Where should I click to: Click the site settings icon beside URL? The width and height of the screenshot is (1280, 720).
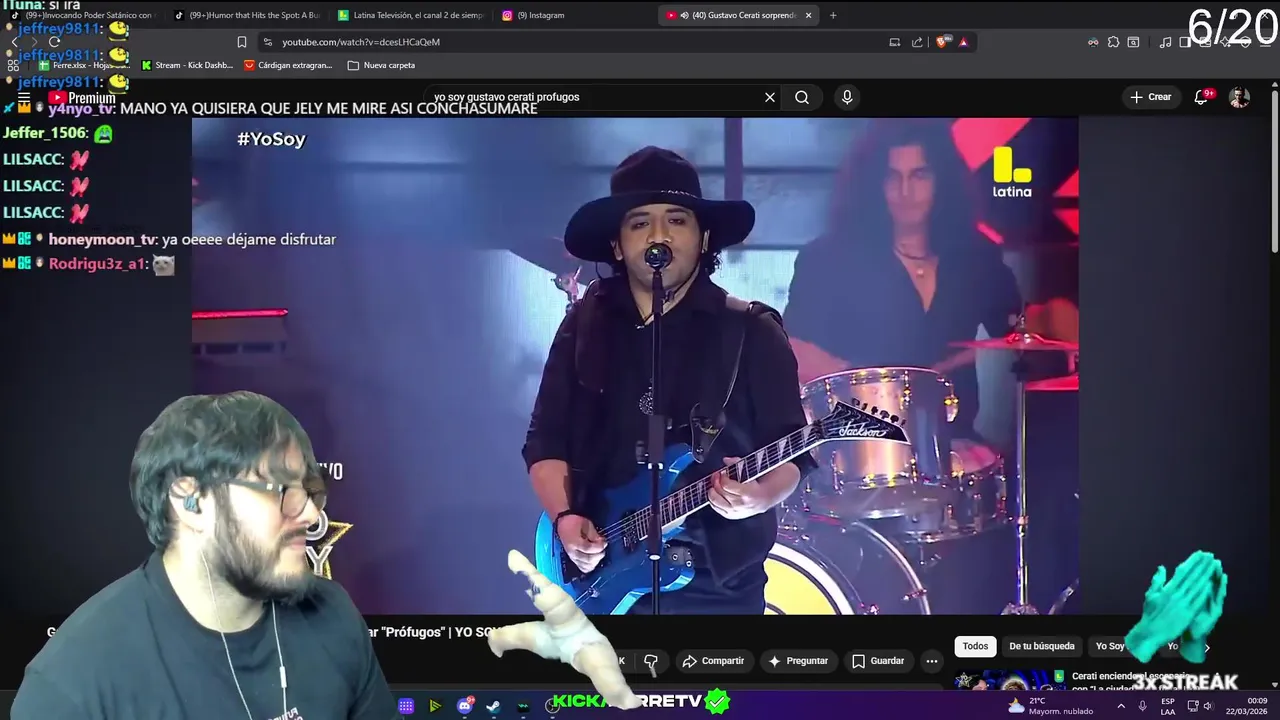[266, 42]
